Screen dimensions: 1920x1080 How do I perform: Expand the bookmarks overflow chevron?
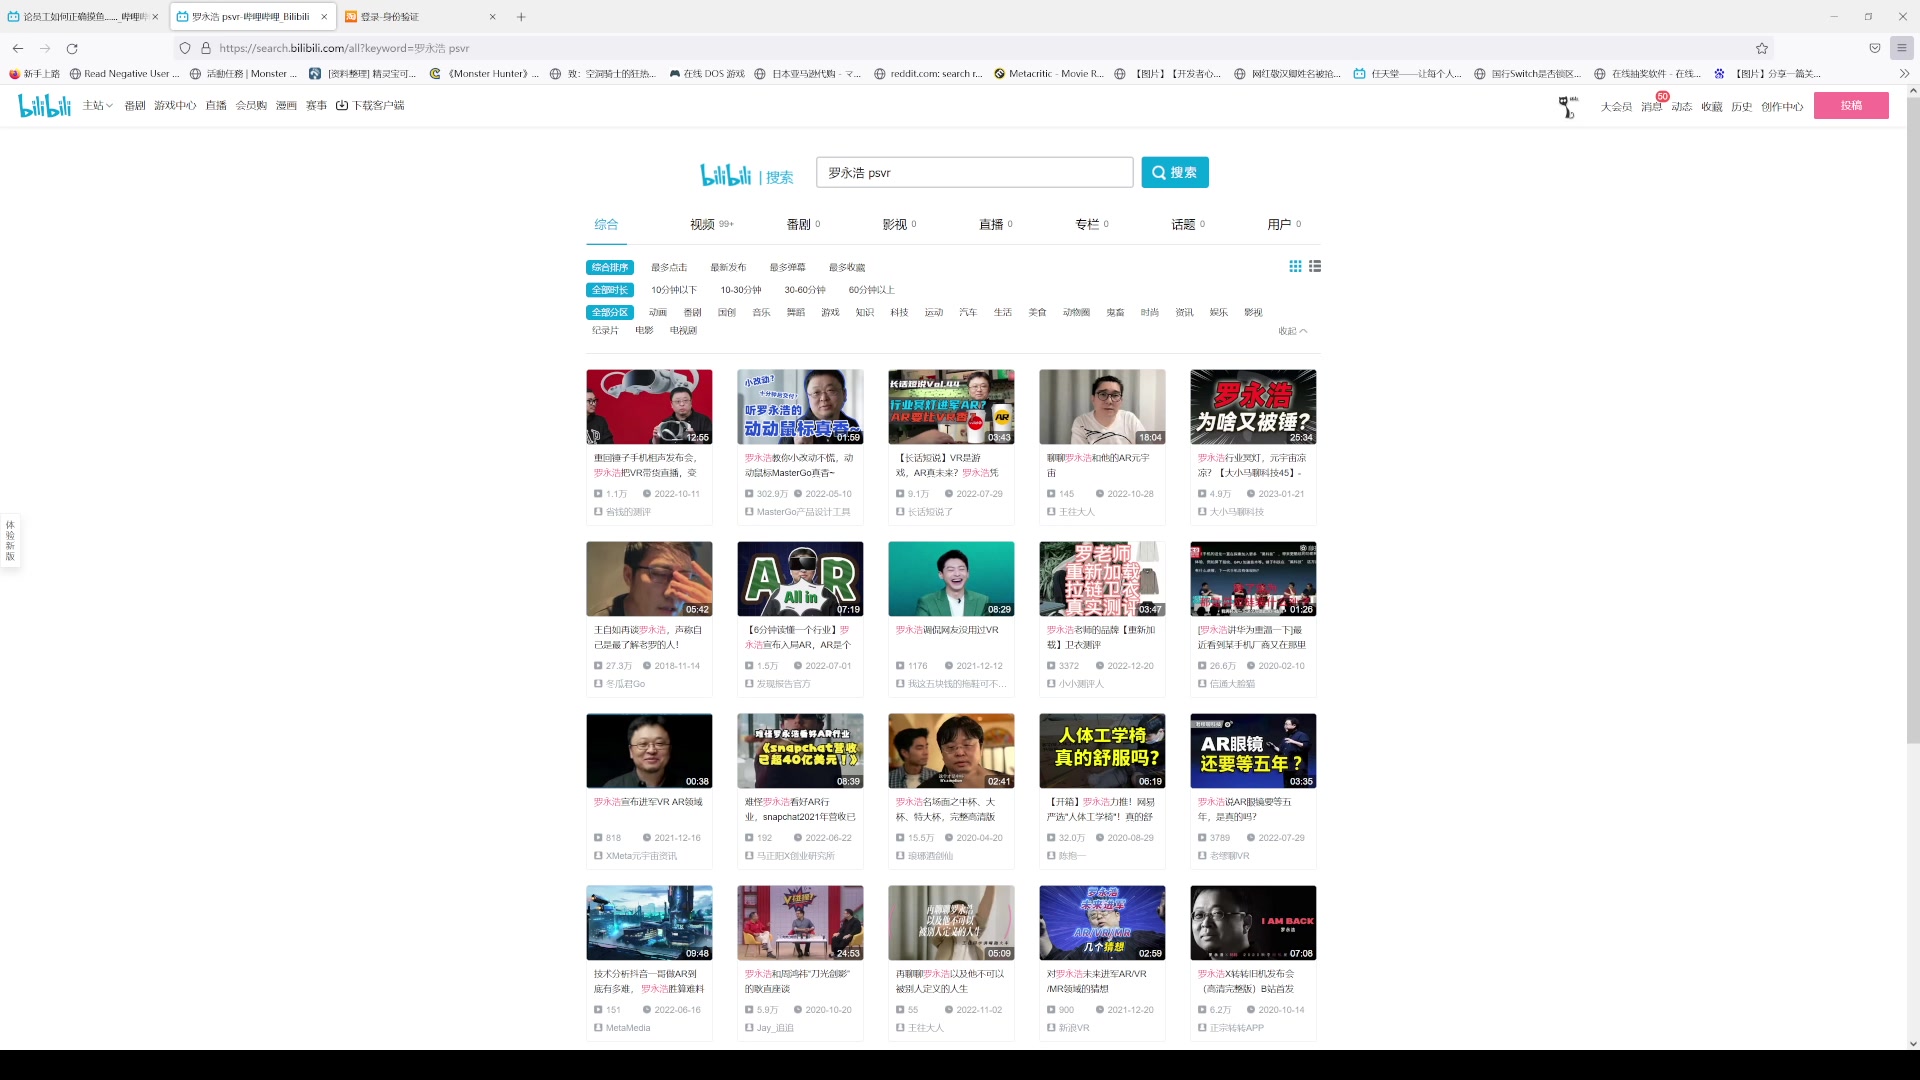coord(1904,73)
